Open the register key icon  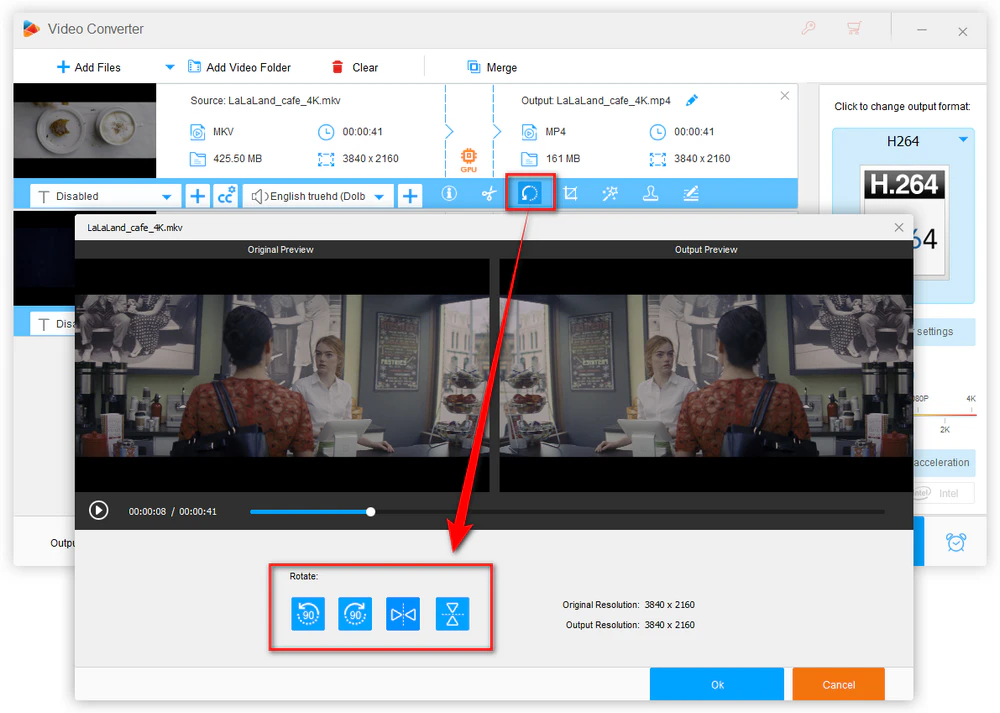[808, 28]
